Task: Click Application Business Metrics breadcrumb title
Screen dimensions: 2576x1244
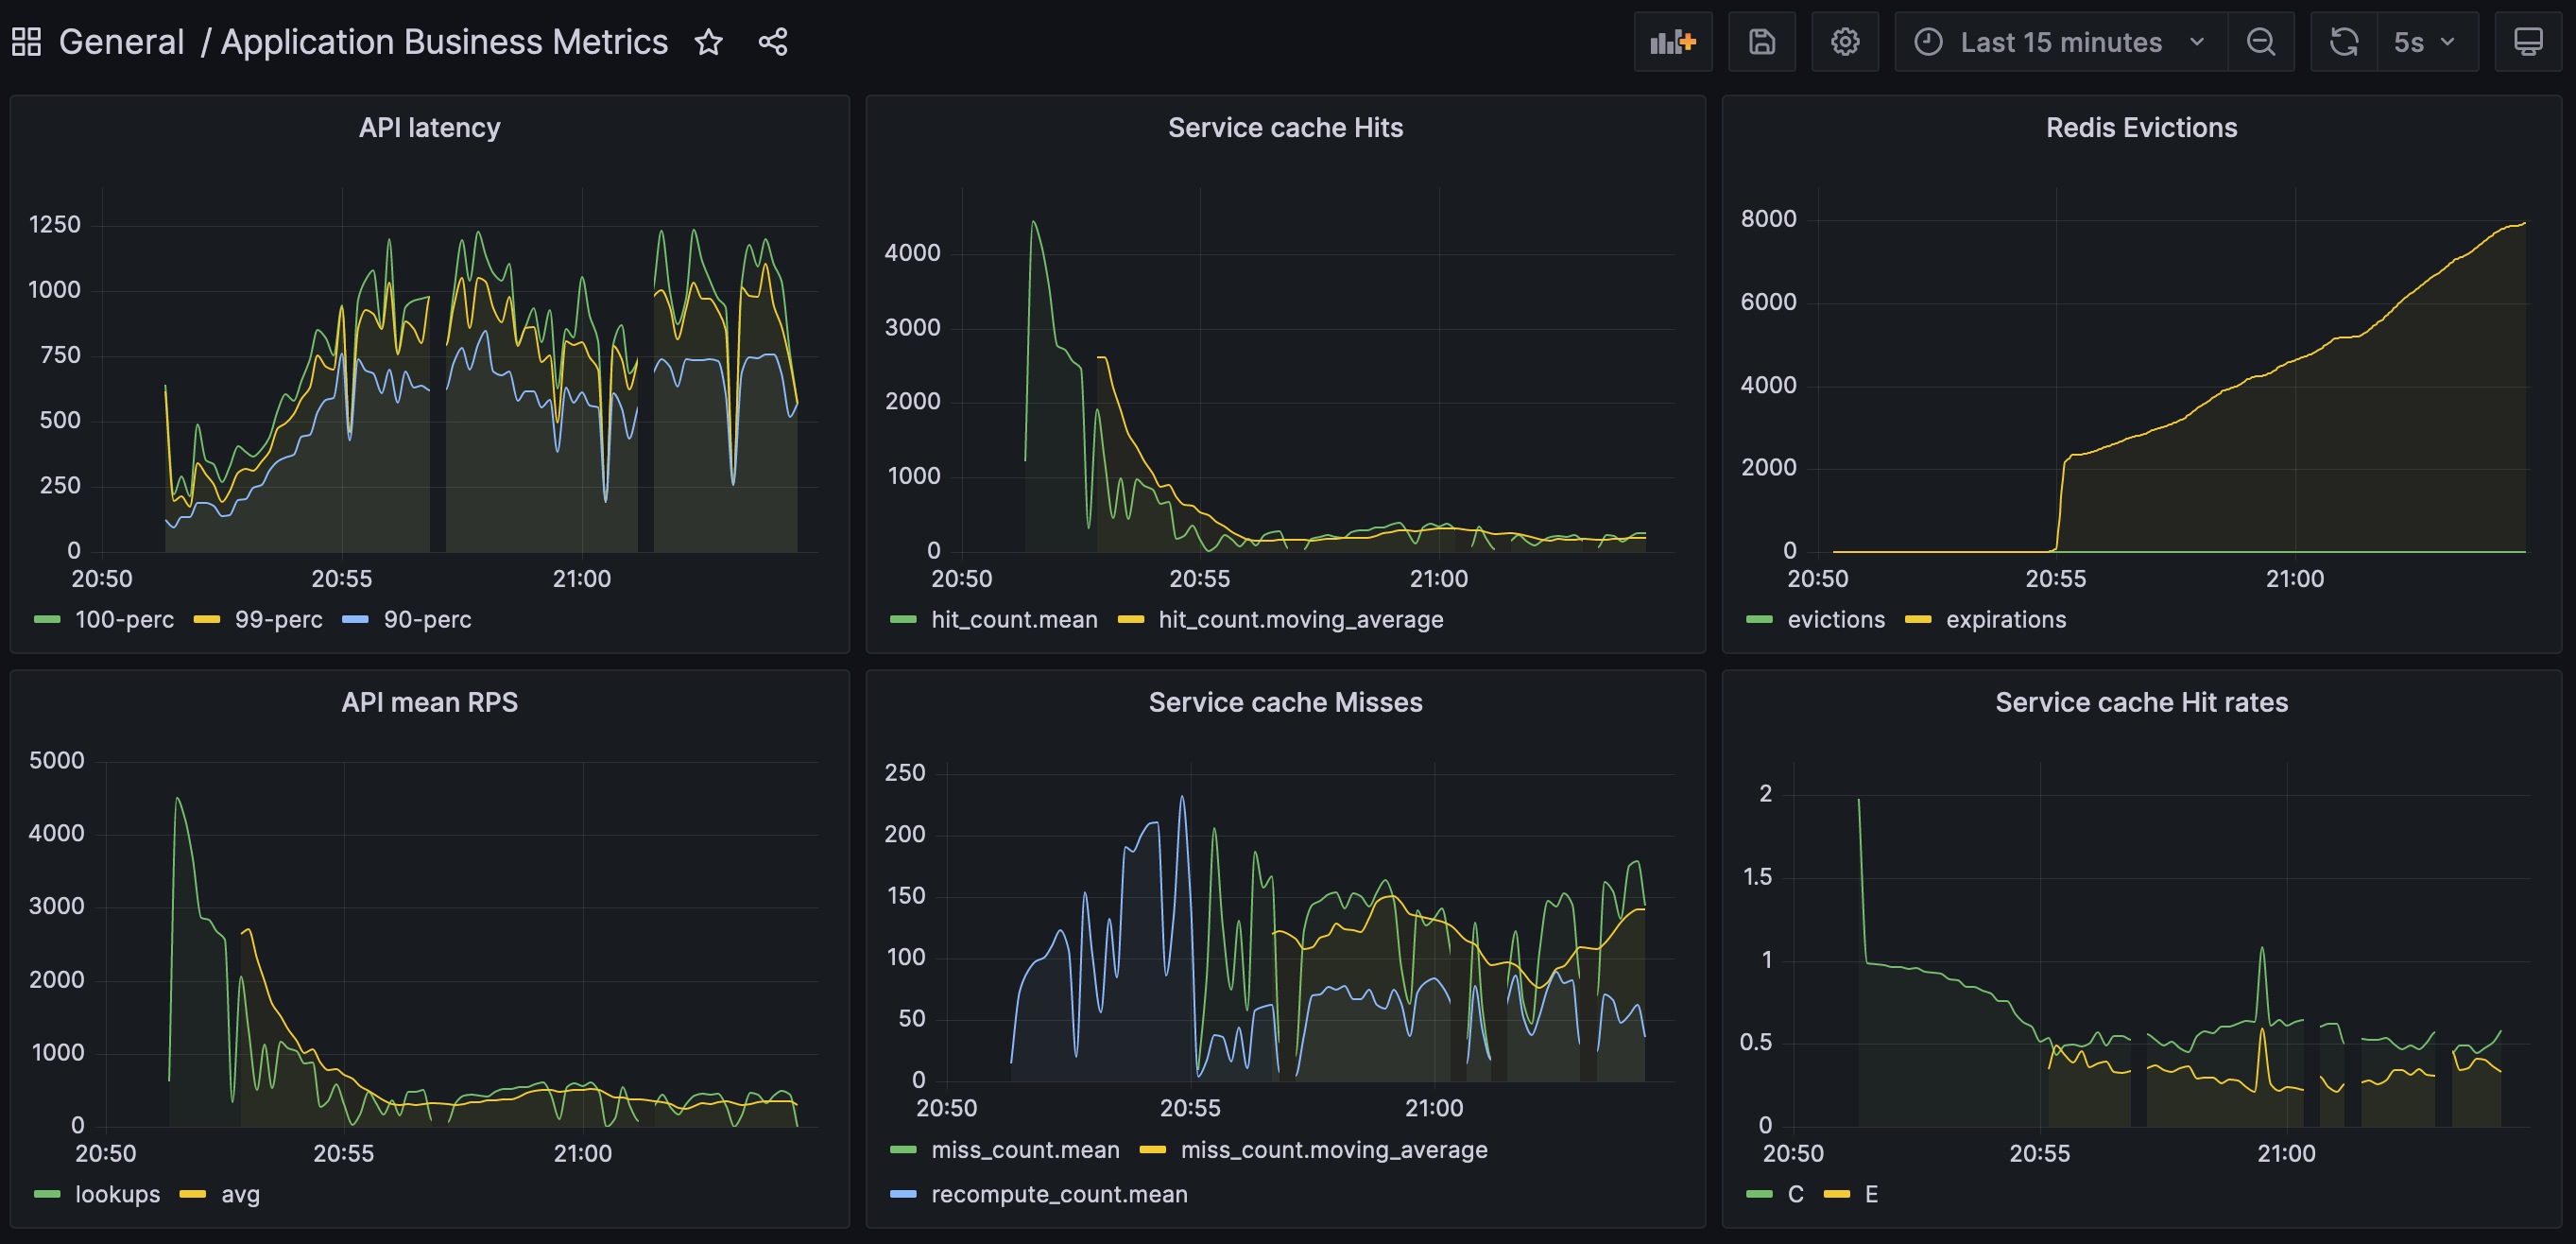Action: point(444,42)
